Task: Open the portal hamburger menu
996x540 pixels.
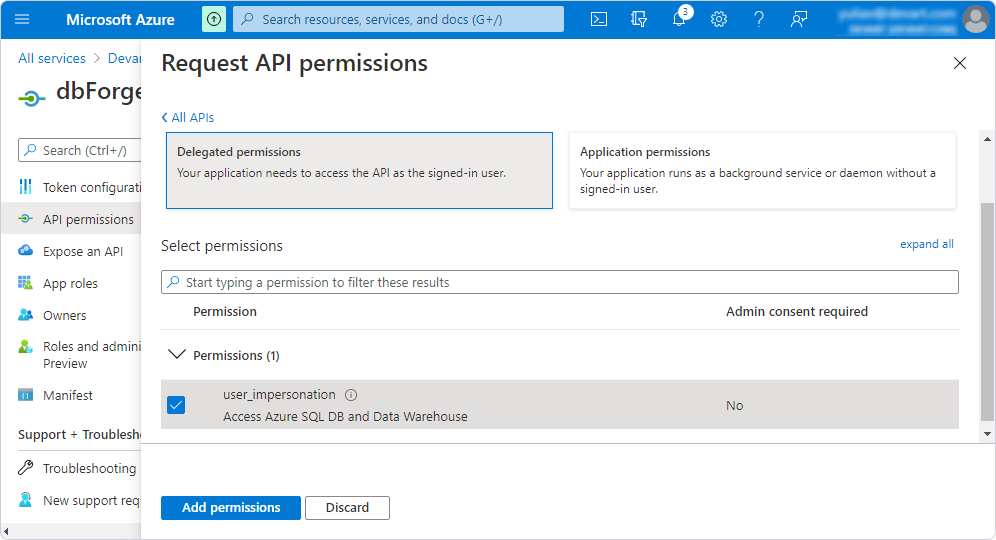Action: (x=22, y=19)
